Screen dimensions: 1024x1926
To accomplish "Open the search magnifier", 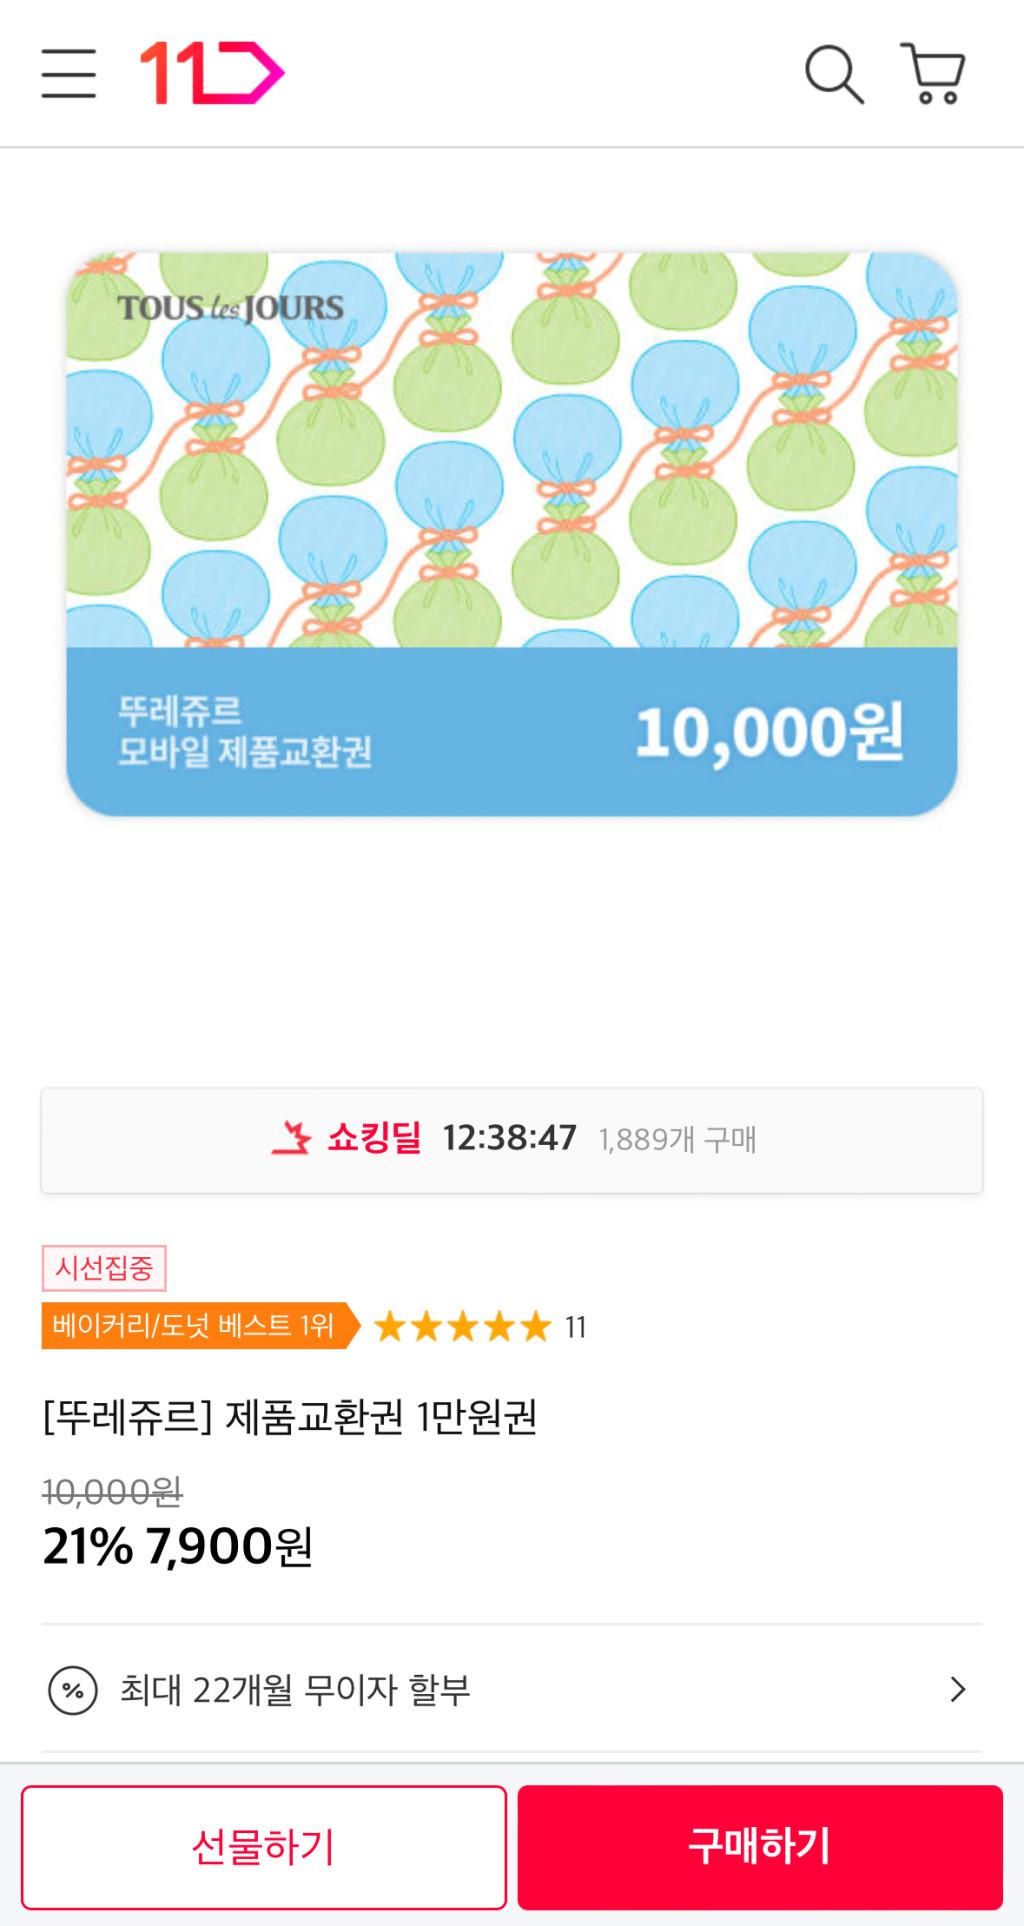I will (x=834, y=74).
